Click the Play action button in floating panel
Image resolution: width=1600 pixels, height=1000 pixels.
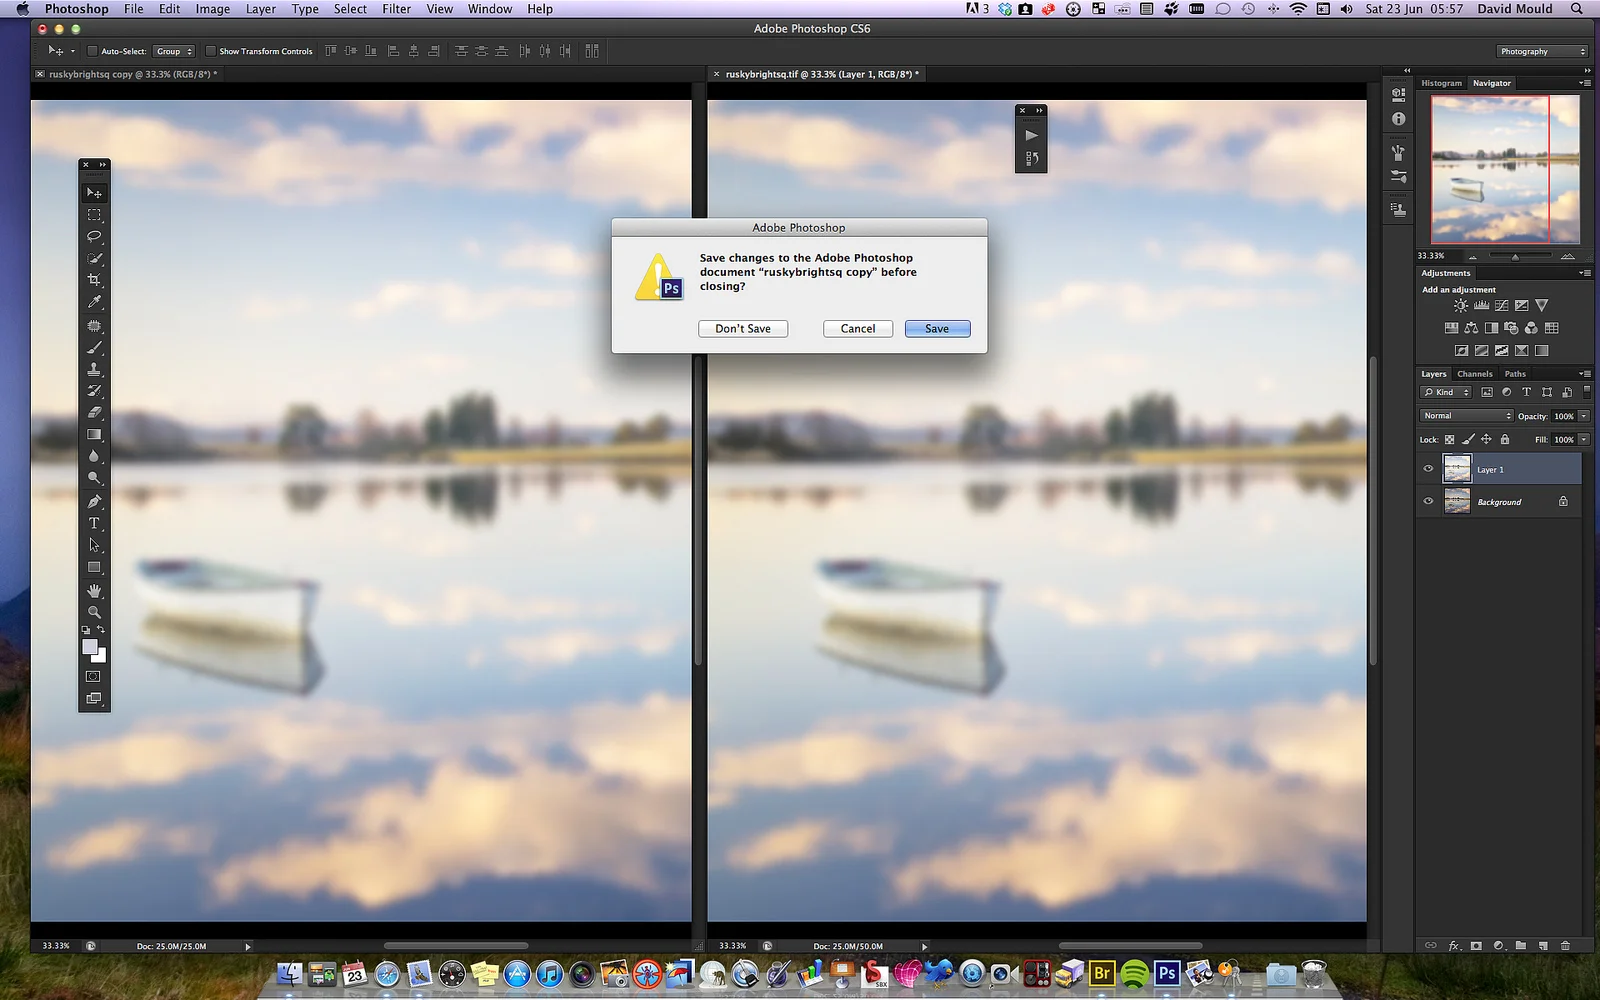(x=1031, y=135)
